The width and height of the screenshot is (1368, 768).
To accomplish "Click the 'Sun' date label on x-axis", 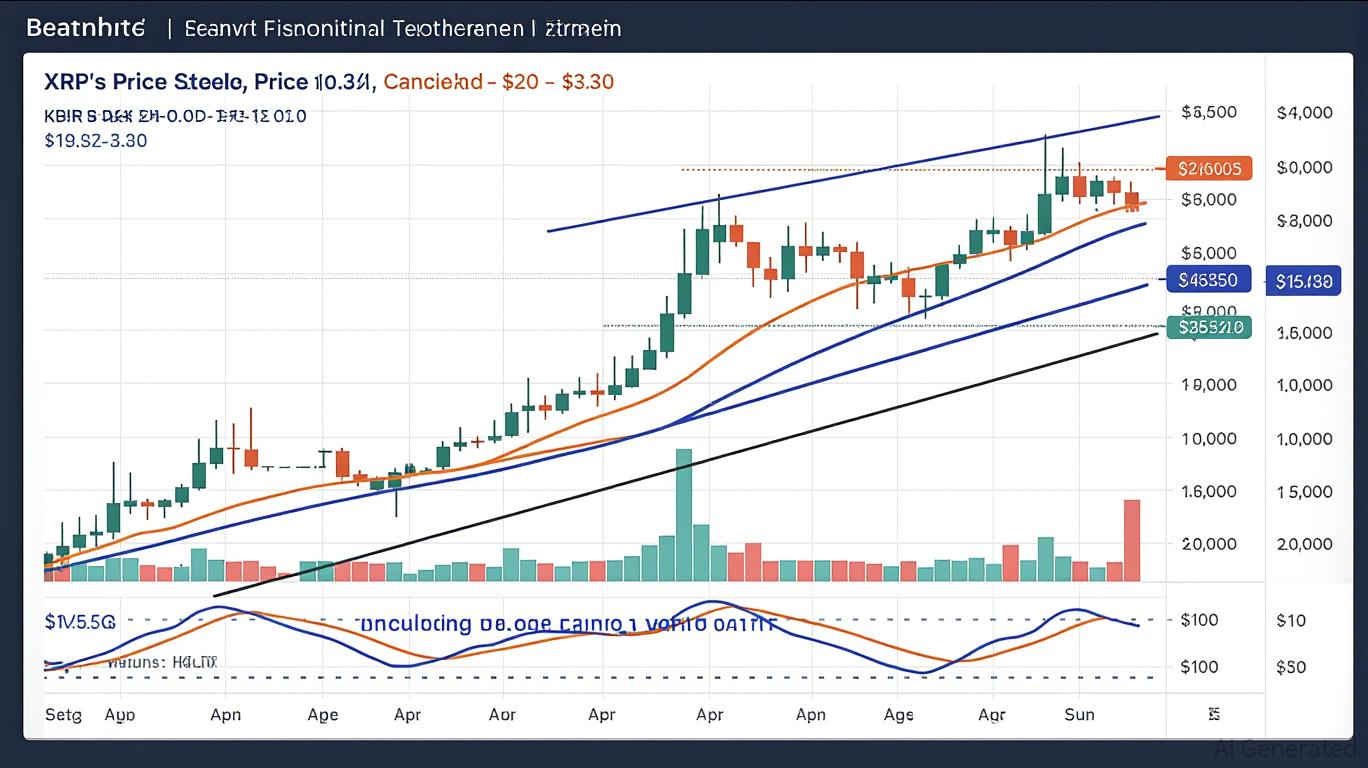I will pyautogui.click(x=1079, y=714).
